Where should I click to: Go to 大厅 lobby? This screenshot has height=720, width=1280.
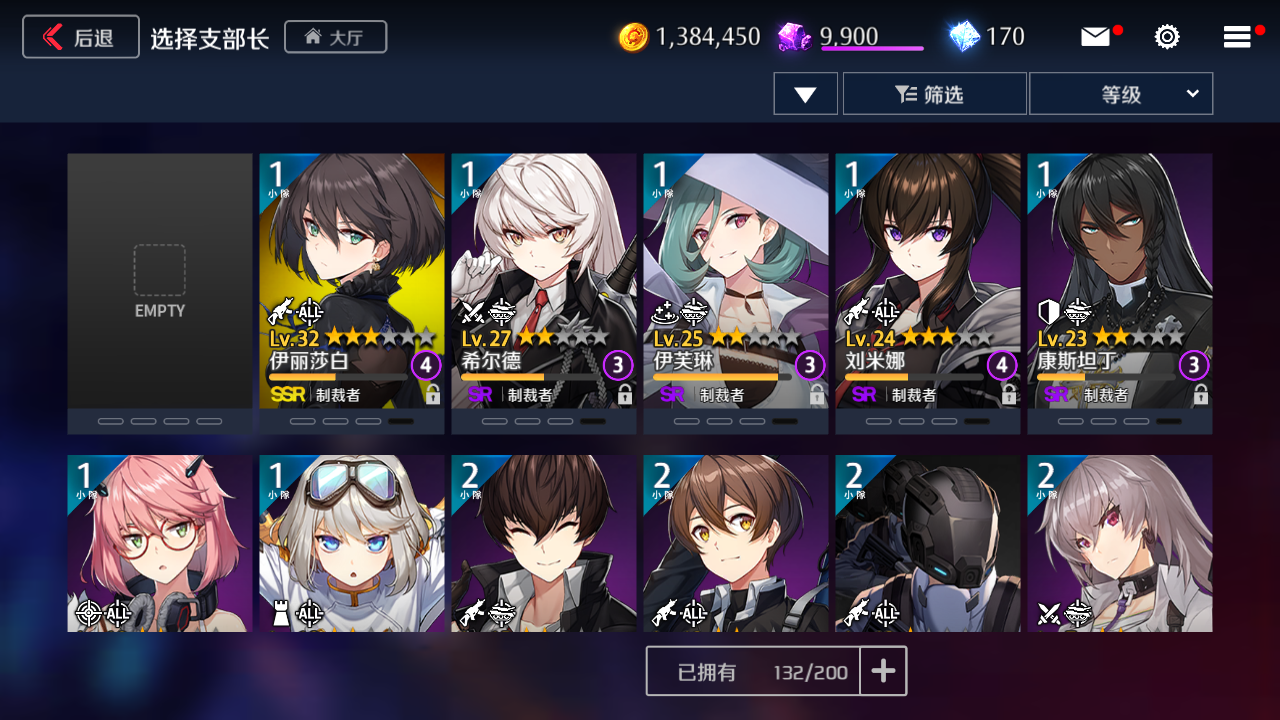(335, 37)
